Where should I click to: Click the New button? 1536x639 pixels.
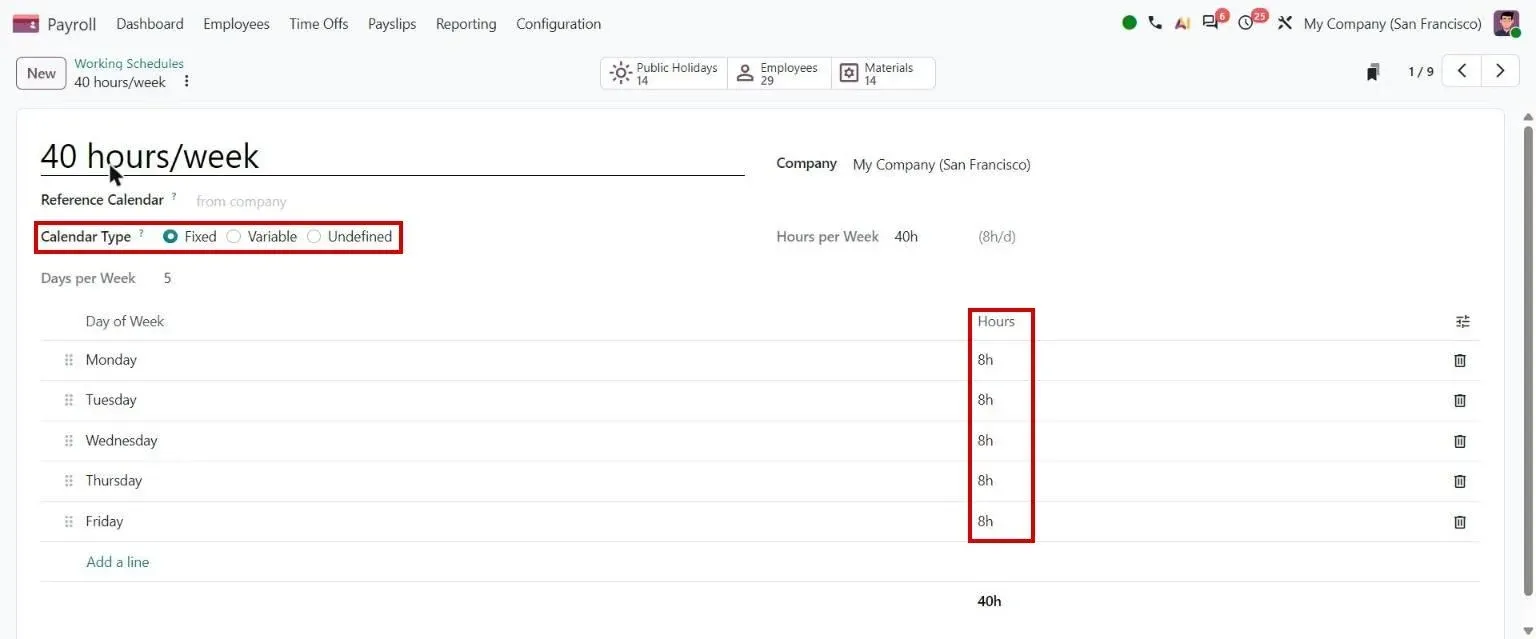click(41, 73)
